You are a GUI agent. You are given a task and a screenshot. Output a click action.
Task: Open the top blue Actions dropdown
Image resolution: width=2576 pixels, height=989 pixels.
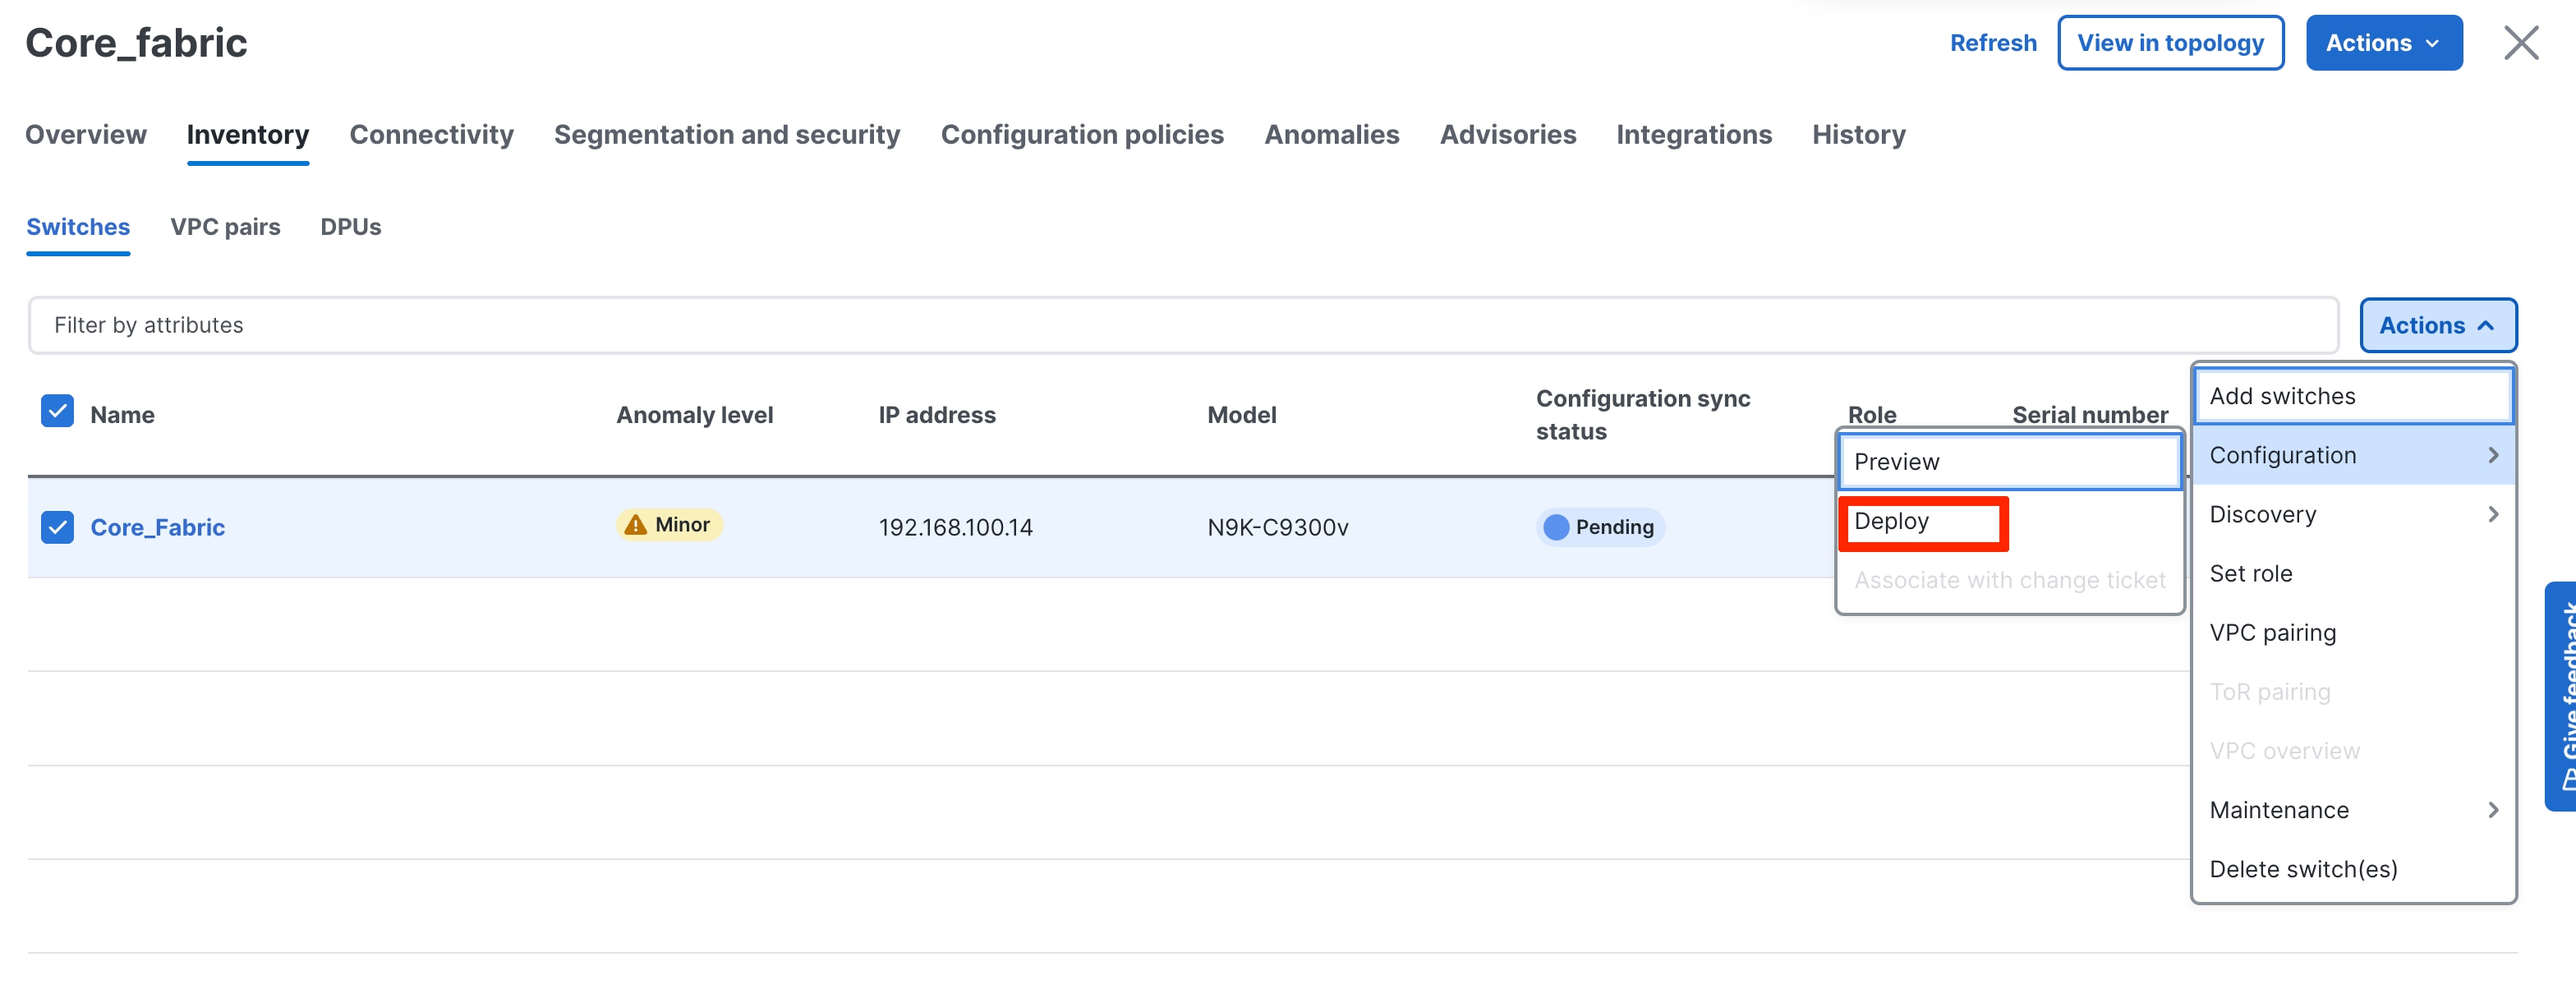click(2383, 43)
